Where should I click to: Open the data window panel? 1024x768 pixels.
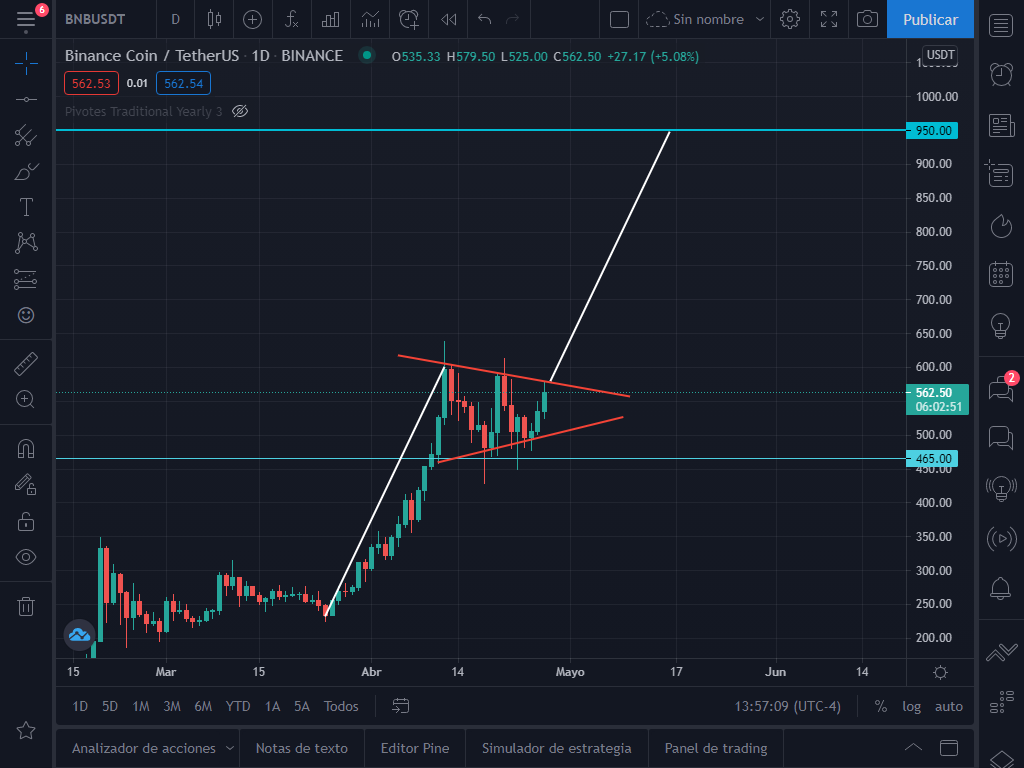1000,174
